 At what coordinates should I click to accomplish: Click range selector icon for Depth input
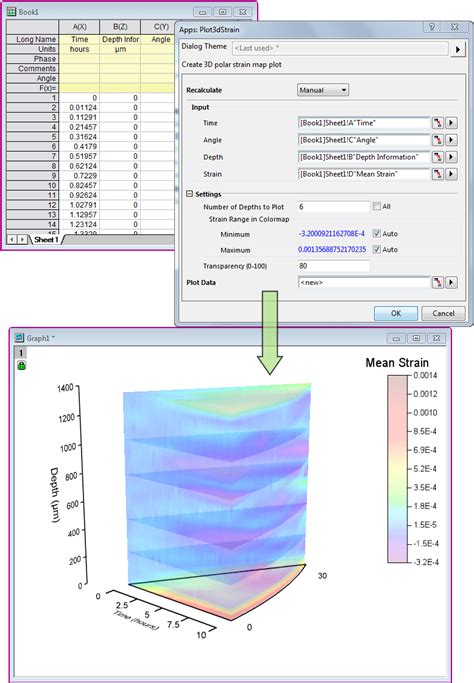tap(437, 157)
